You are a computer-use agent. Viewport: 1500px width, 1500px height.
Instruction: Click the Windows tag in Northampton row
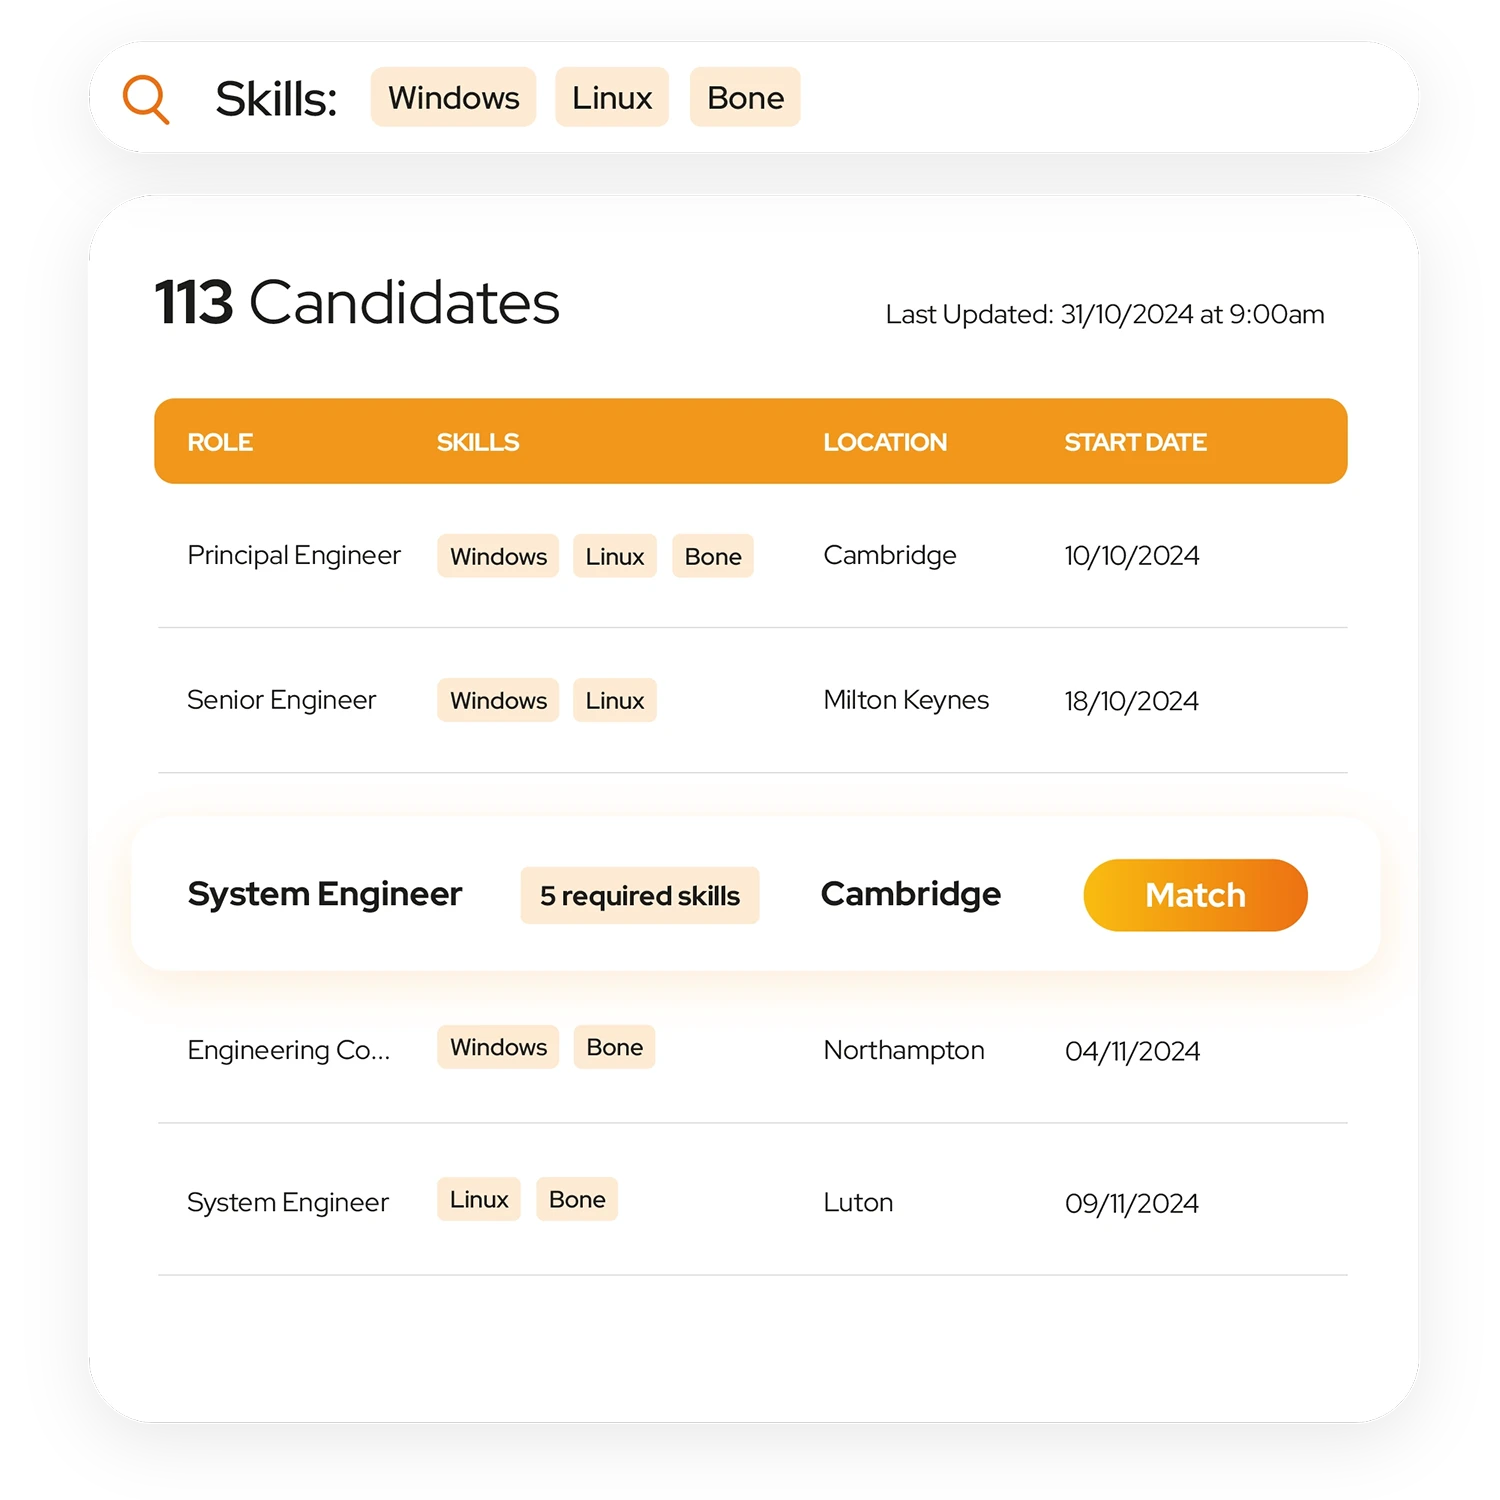coord(498,1047)
